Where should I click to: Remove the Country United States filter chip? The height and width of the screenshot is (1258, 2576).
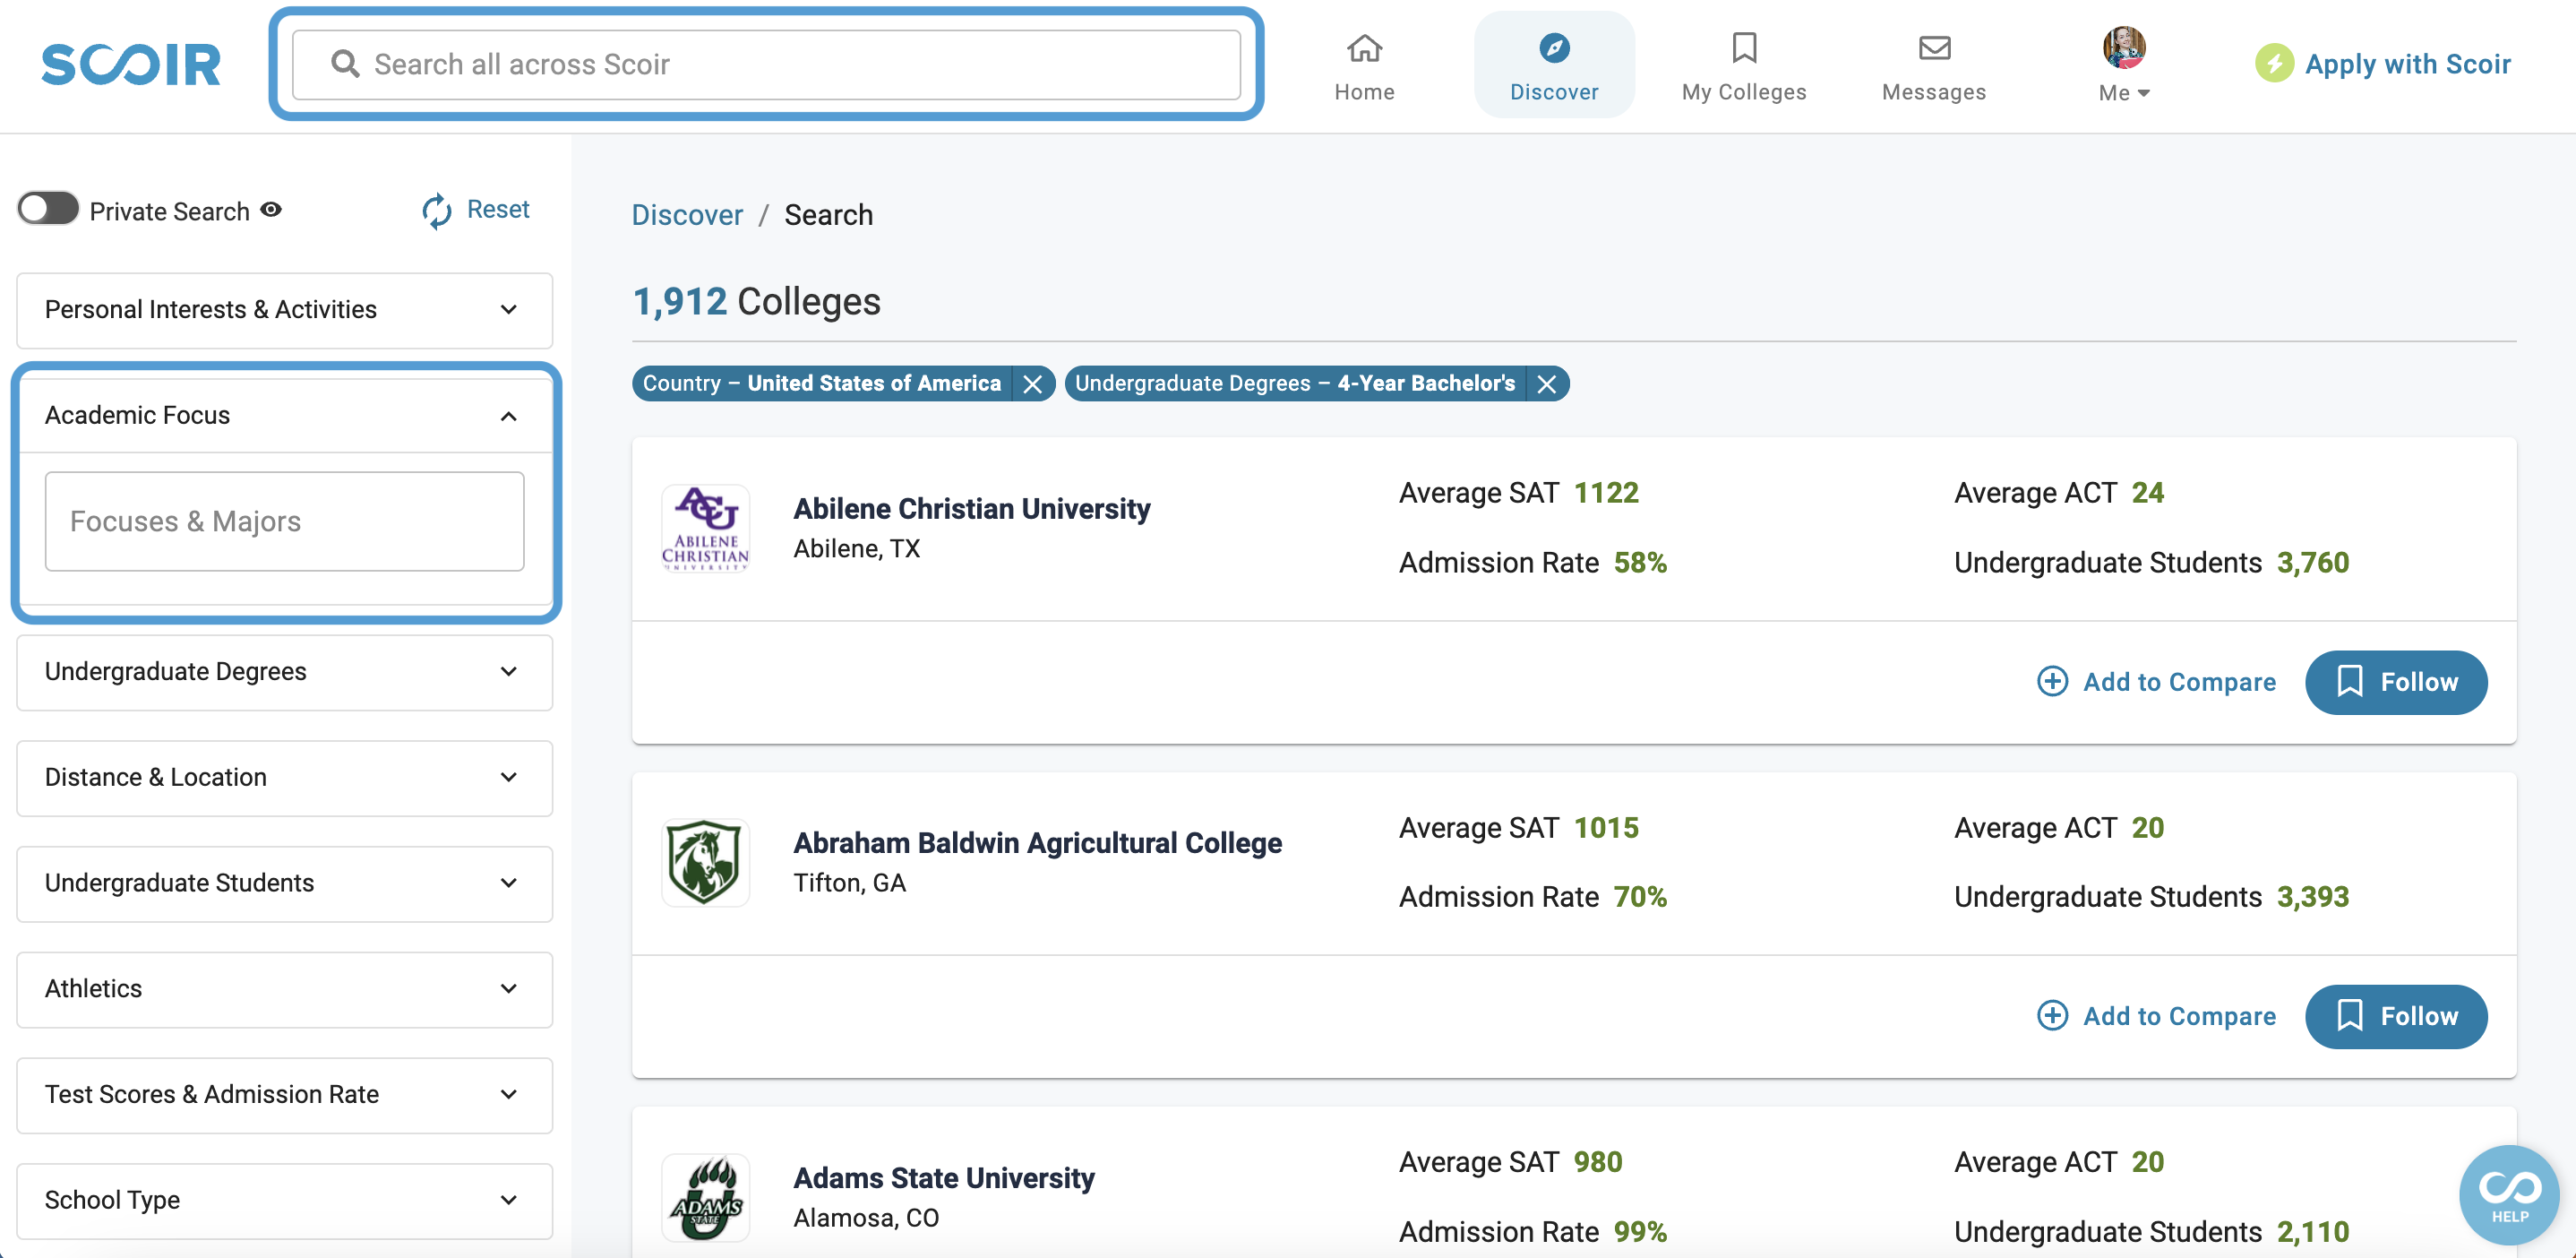(1033, 384)
